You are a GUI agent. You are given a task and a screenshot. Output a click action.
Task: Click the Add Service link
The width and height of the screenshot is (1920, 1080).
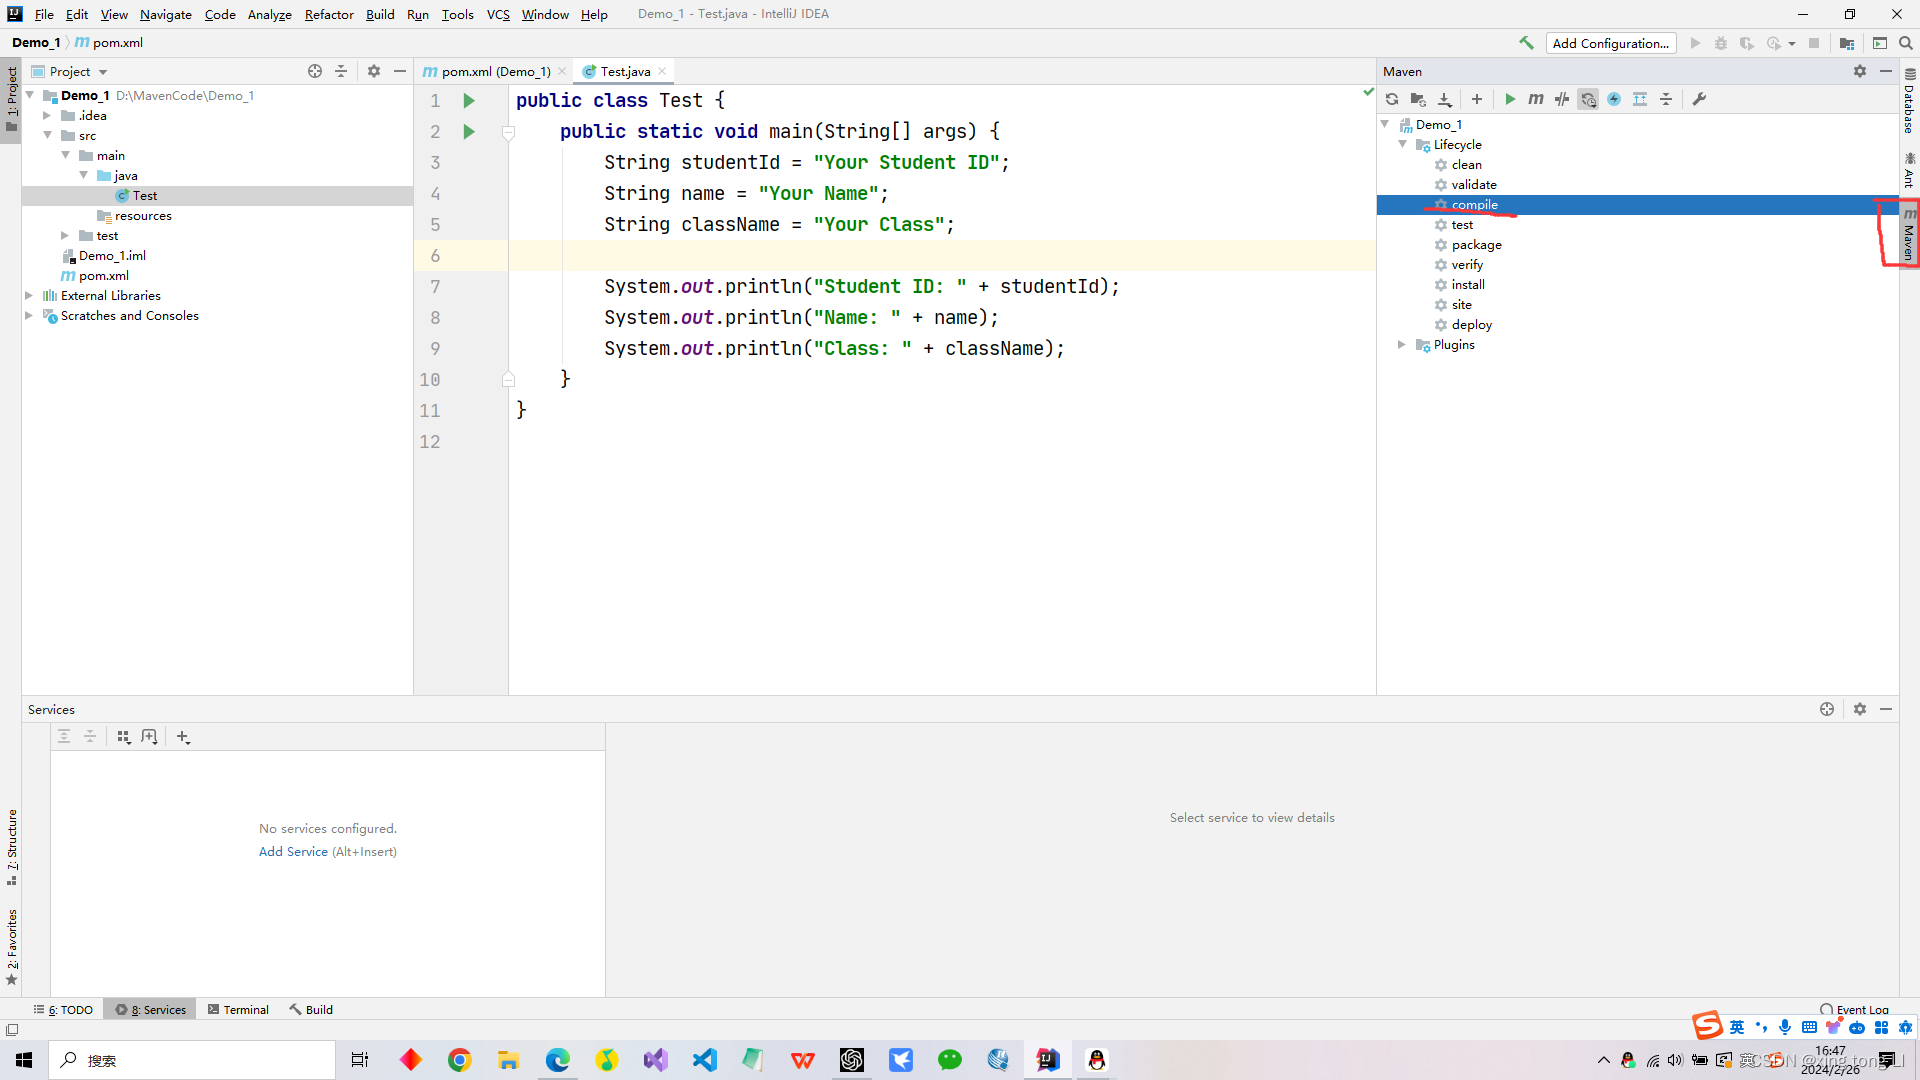(293, 851)
